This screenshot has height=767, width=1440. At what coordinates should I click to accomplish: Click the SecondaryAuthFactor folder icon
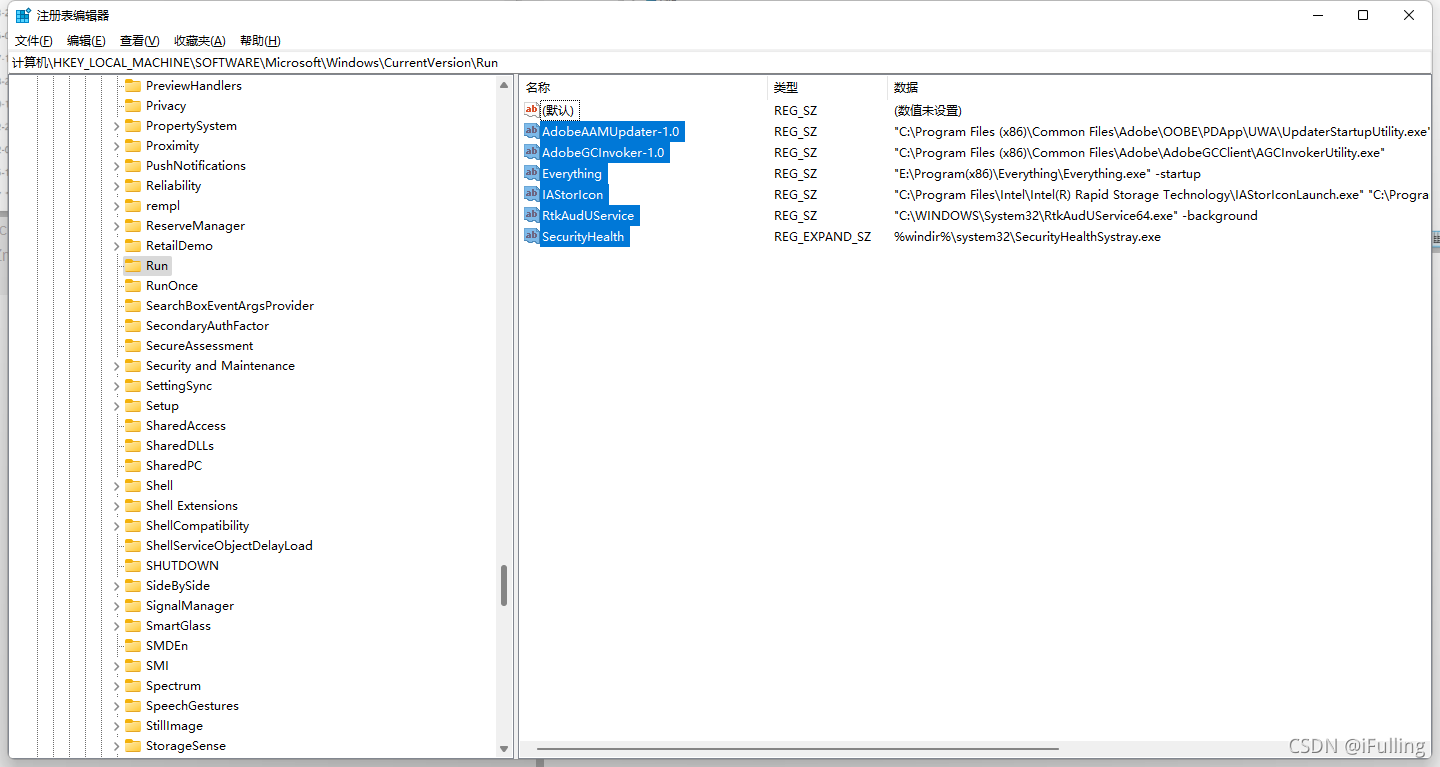132,325
